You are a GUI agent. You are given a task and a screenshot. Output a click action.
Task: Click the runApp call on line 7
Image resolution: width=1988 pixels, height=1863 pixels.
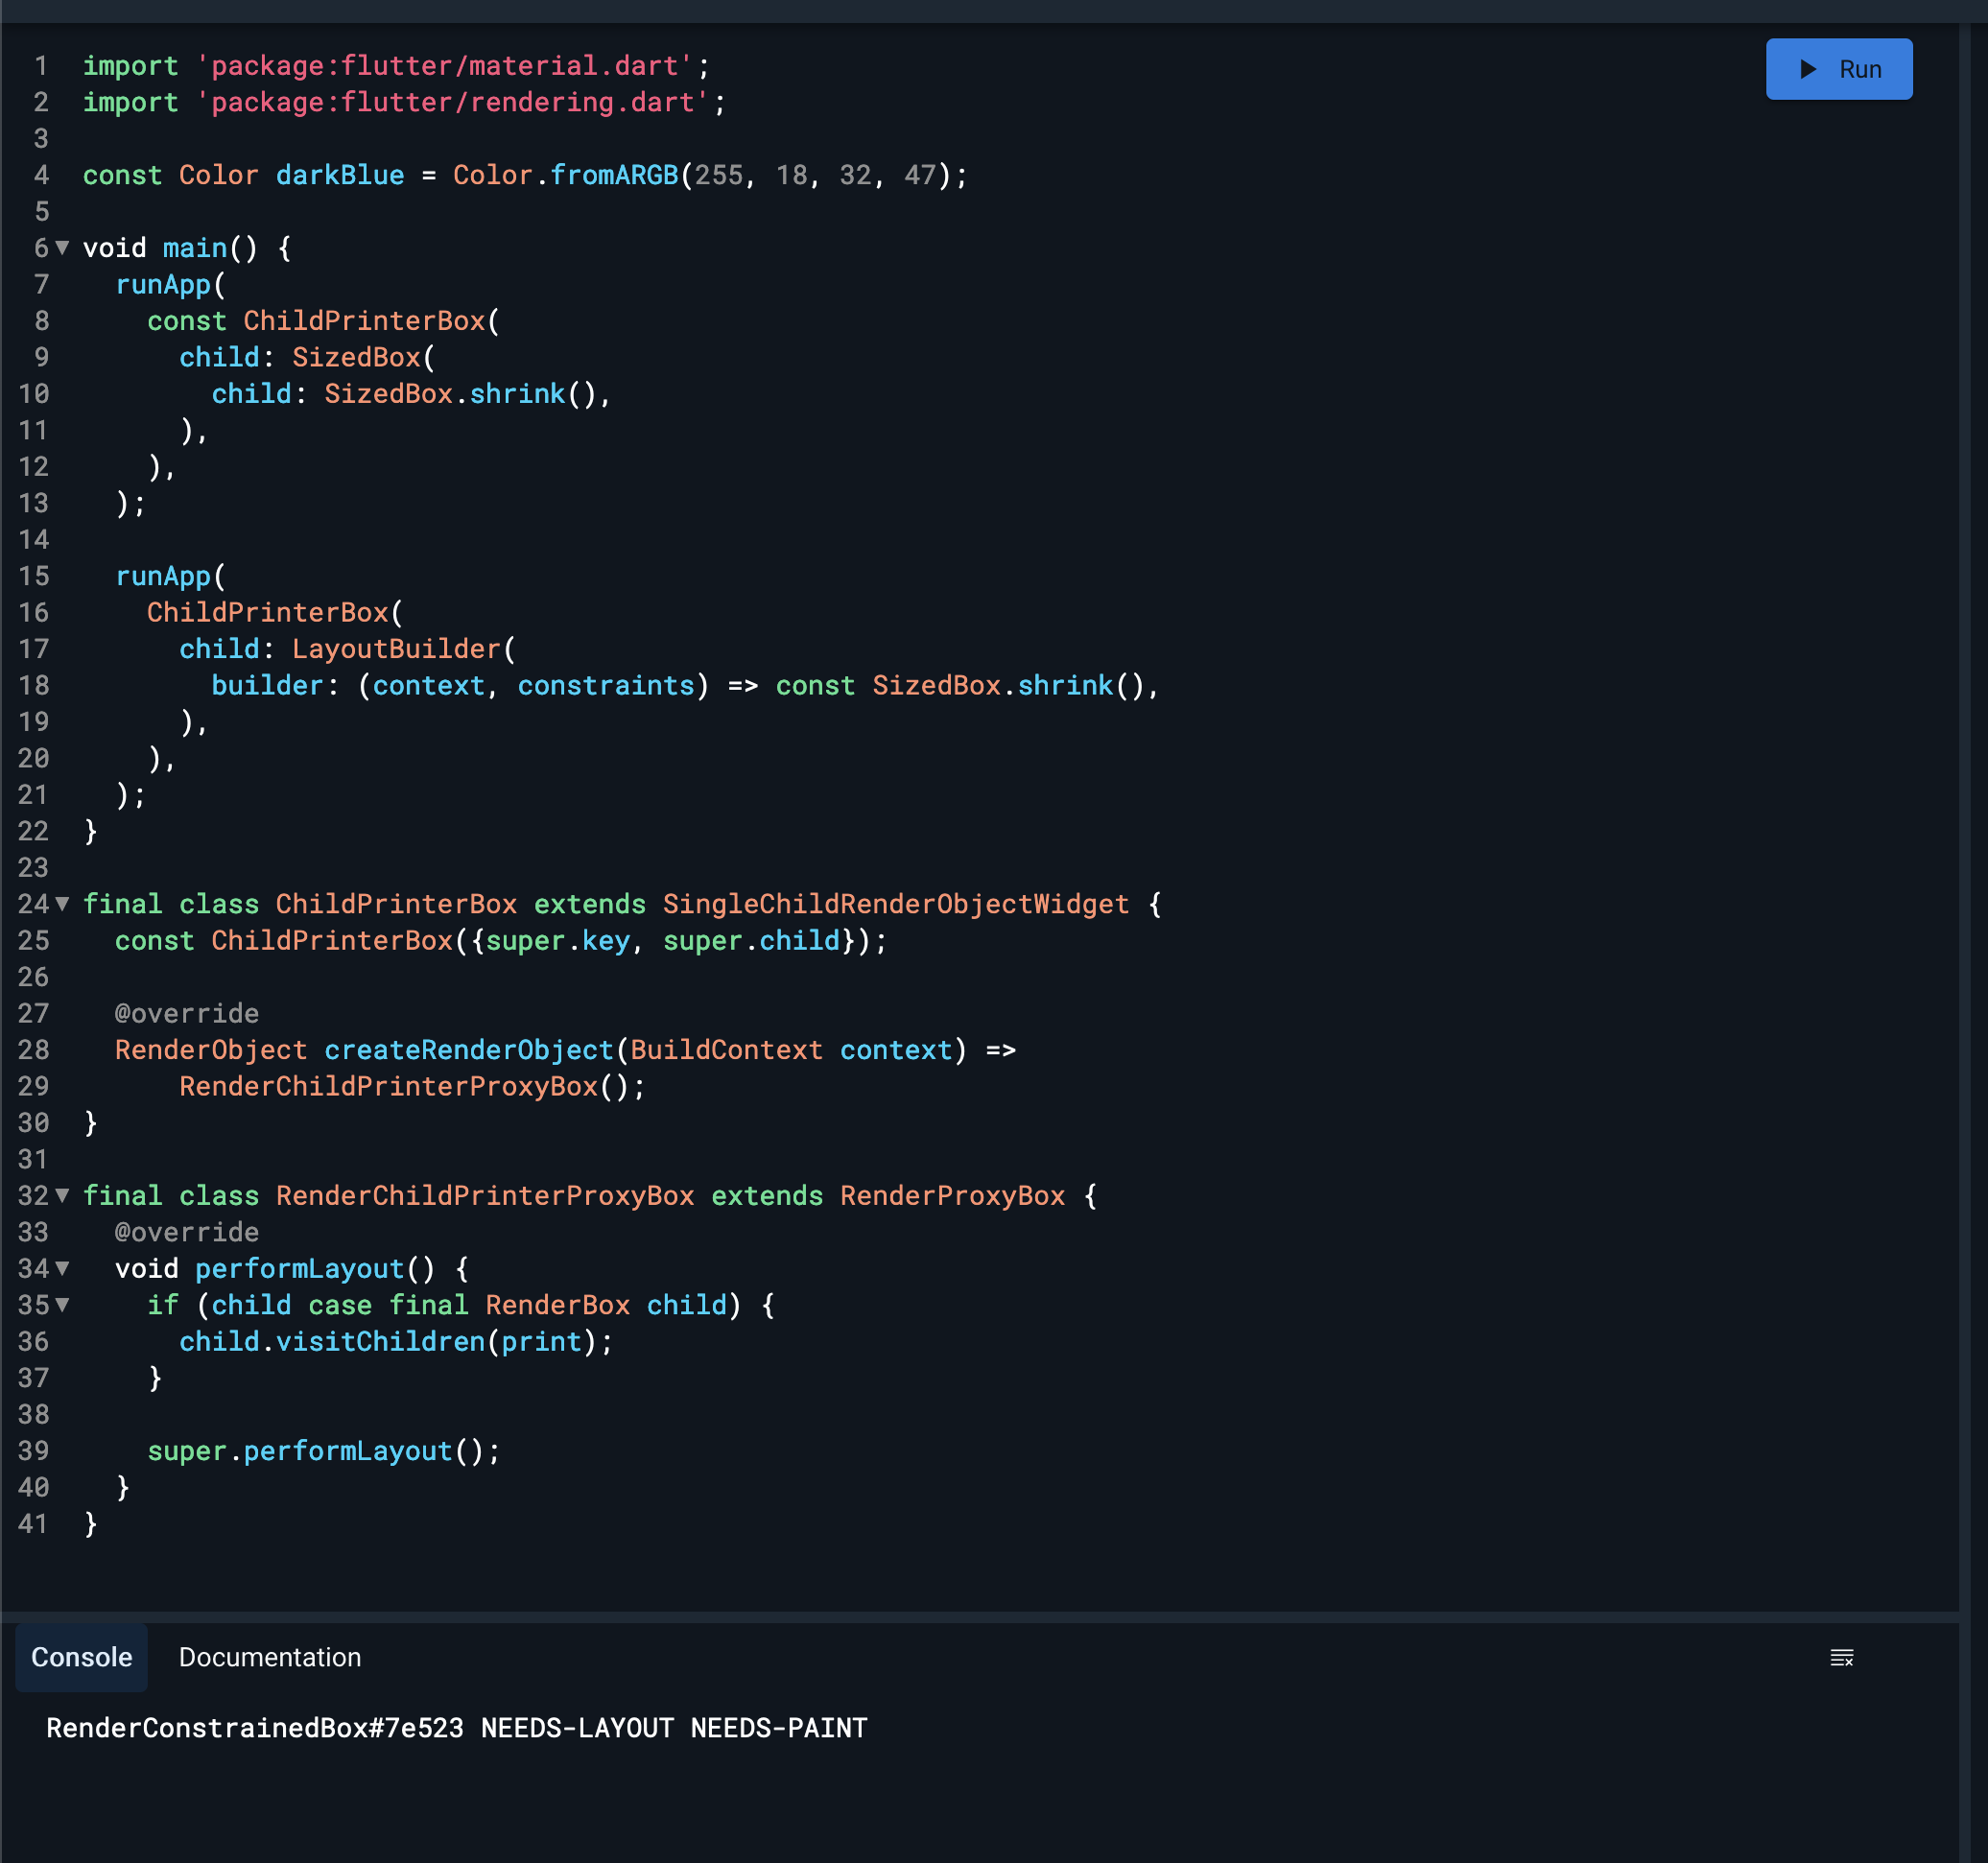pyautogui.click(x=163, y=284)
